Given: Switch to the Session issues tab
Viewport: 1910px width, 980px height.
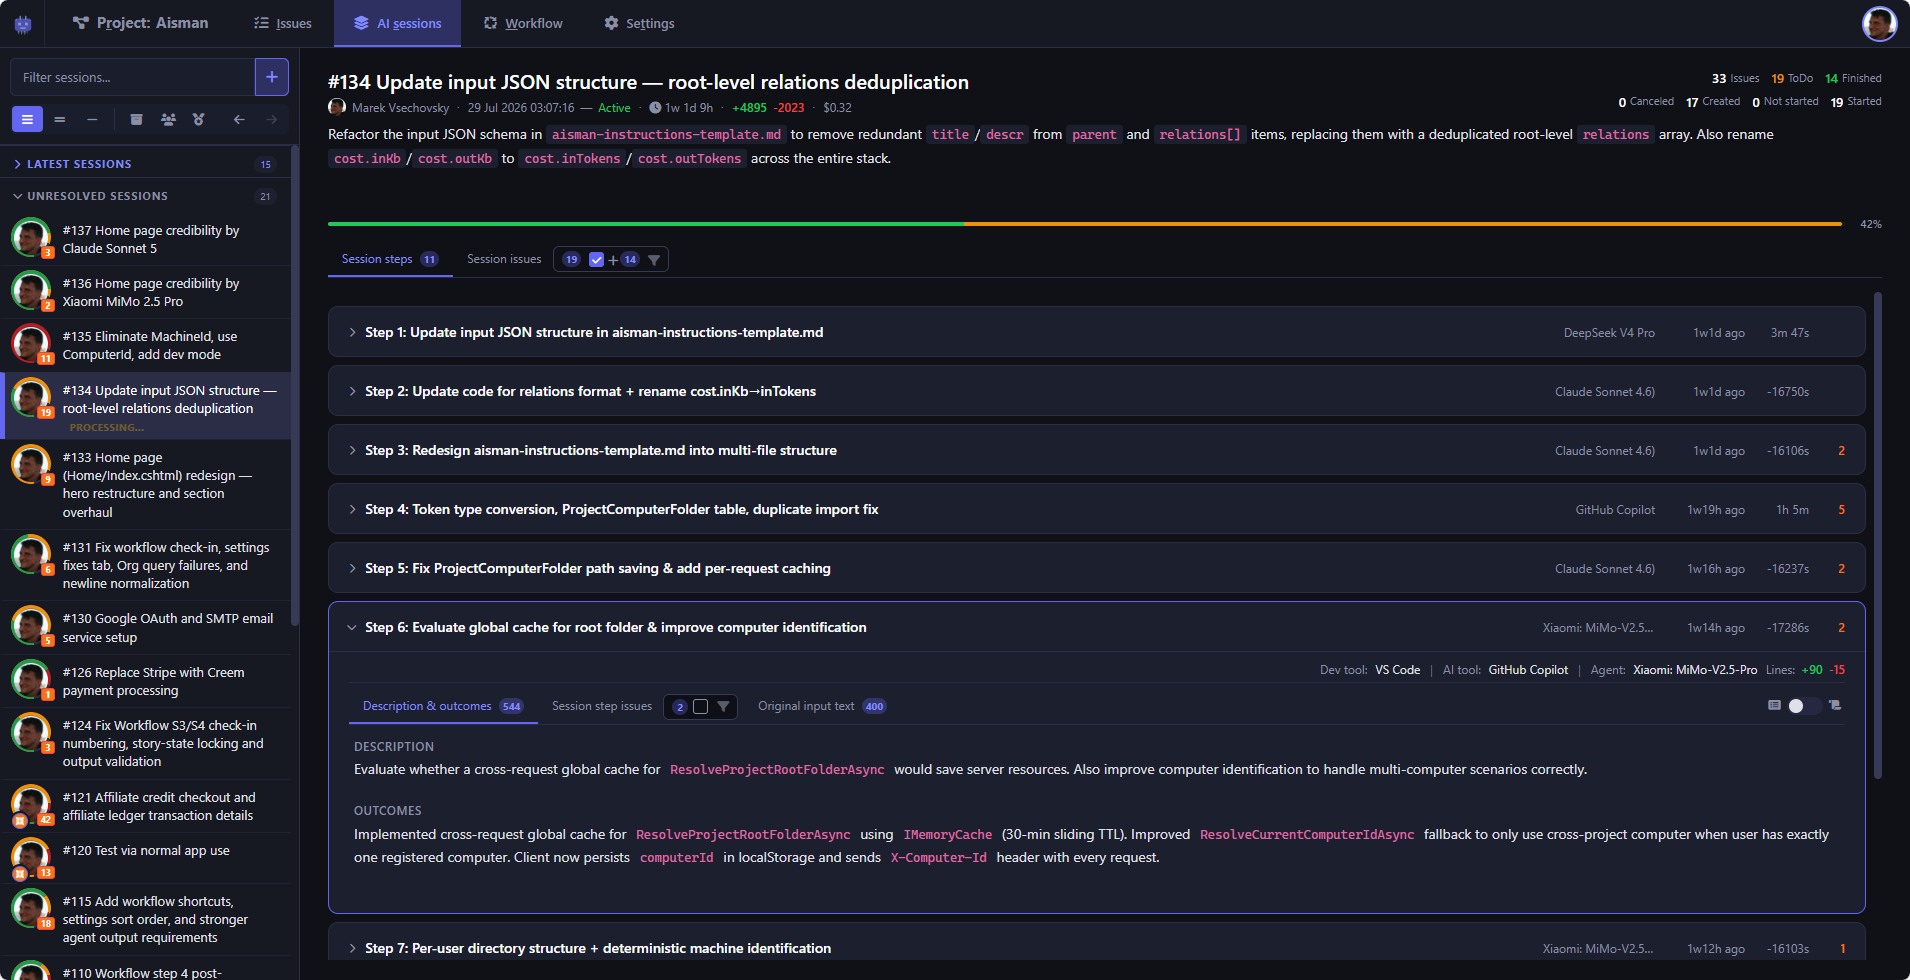Looking at the screenshot, I should click(504, 259).
